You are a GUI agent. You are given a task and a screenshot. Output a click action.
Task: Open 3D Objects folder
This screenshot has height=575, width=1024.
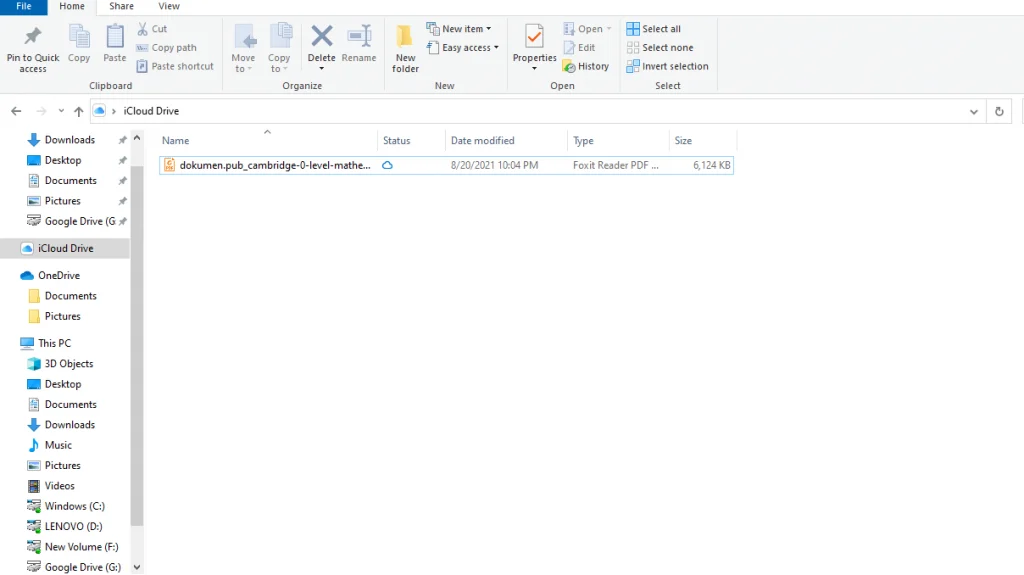[x=69, y=363]
